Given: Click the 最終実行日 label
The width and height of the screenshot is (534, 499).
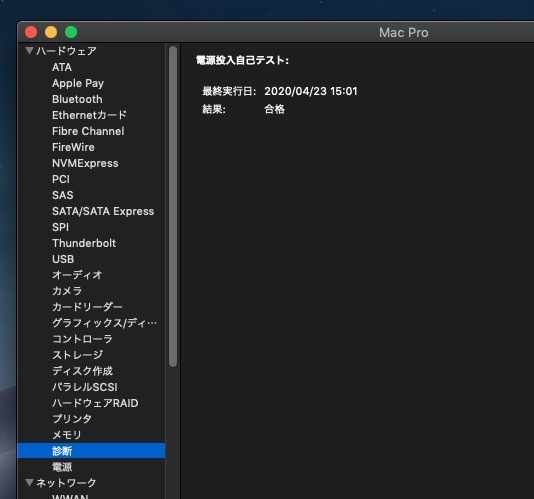Looking at the screenshot, I should pyautogui.click(x=229, y=91).
